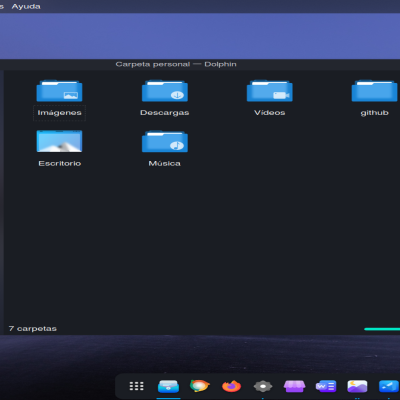Select the Música folder icon
This screenshot has height=400, width=400.
pos(165,141)
